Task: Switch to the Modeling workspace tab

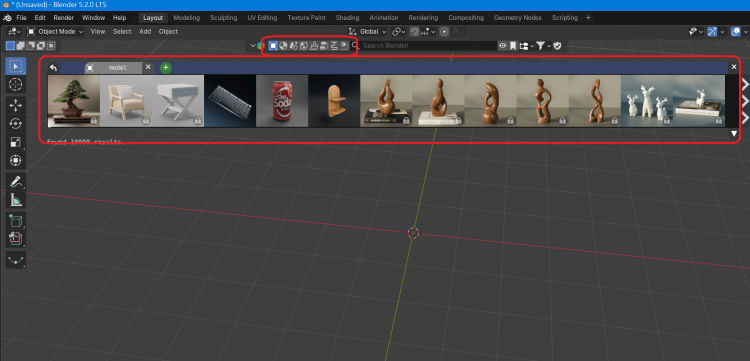Action: pos(187,18)
